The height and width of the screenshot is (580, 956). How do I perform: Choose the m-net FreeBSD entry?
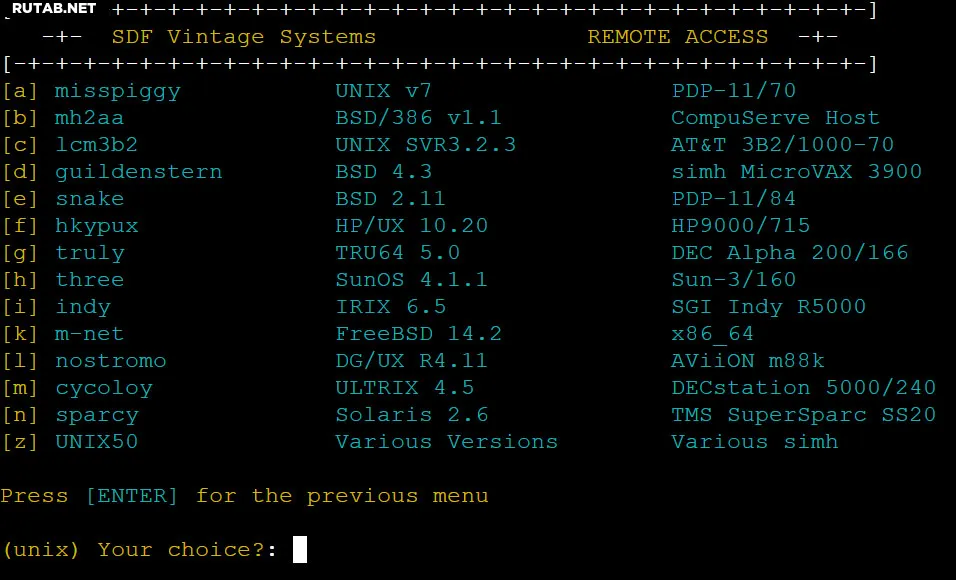tap(89, 334)
